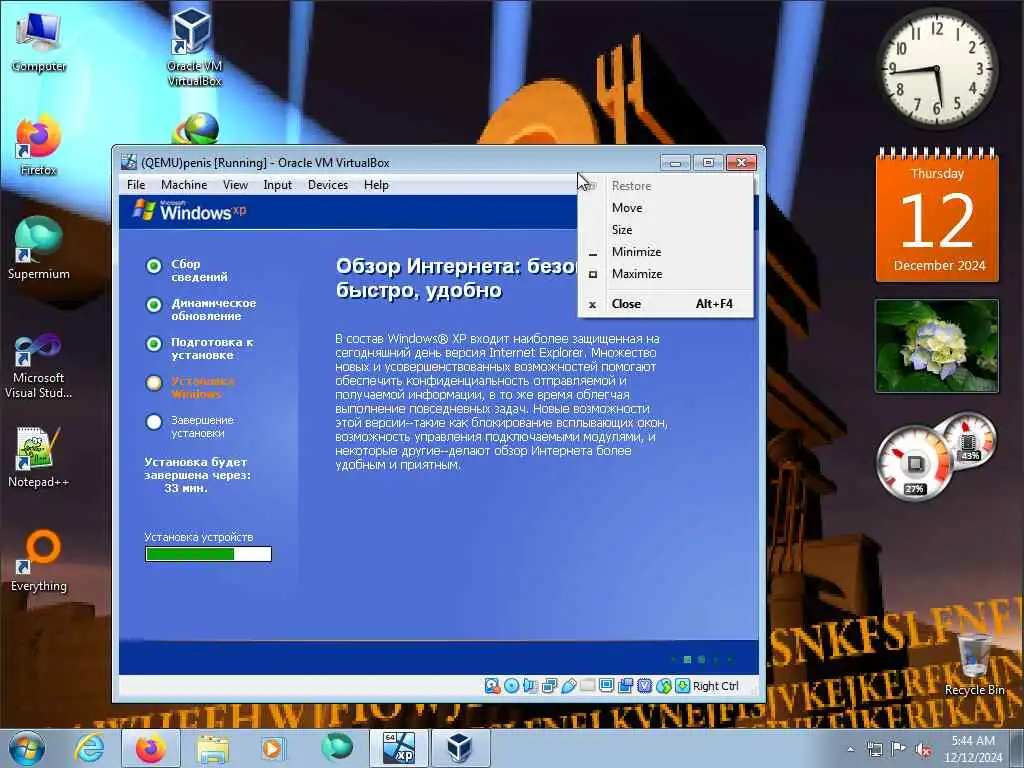1024x768 pixels.
Task: Click the virtualization V chip icon in status bar
Action: pyautogui.click(x=645, y=686)
